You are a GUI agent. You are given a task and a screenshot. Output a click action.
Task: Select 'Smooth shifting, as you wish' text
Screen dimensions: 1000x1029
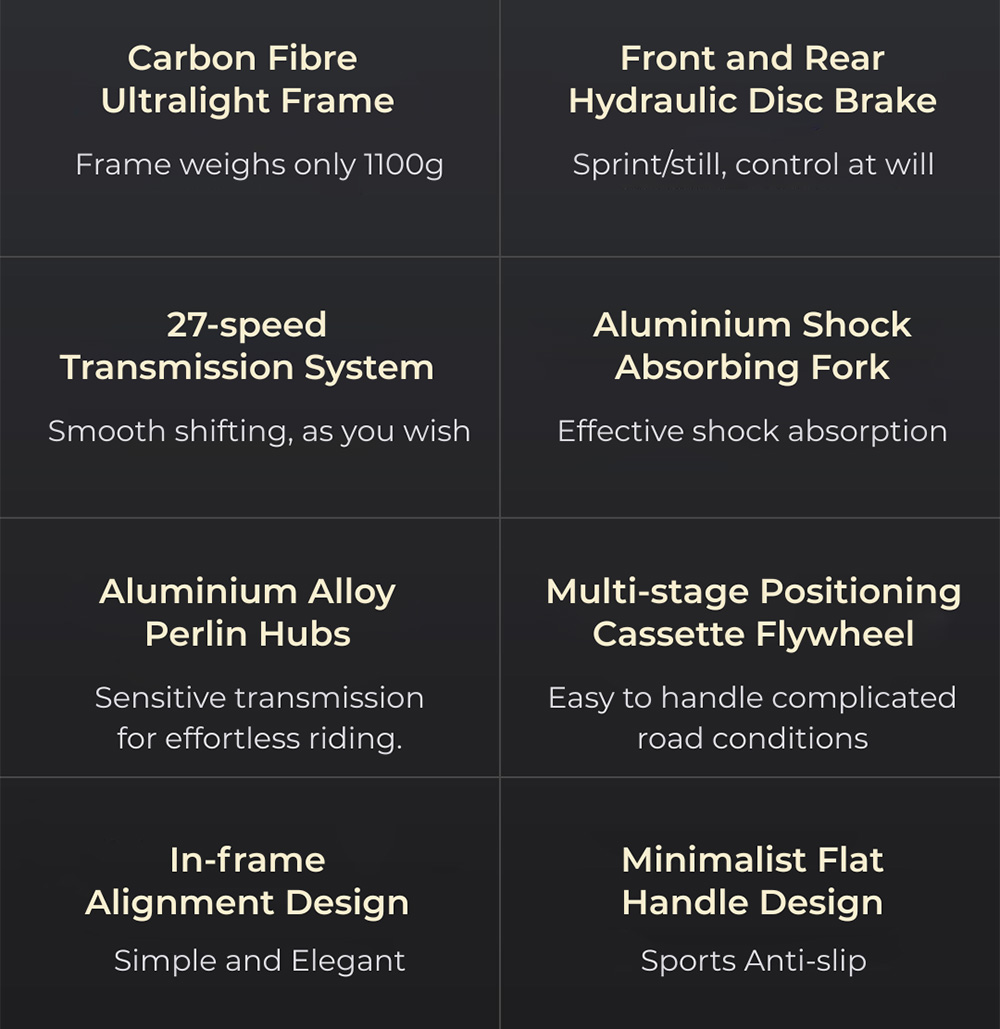[x=259, y=431]
